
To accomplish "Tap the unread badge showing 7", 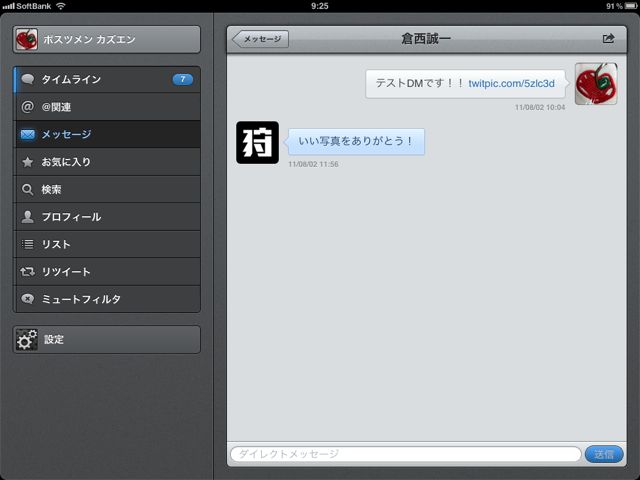I will point(182,79).
